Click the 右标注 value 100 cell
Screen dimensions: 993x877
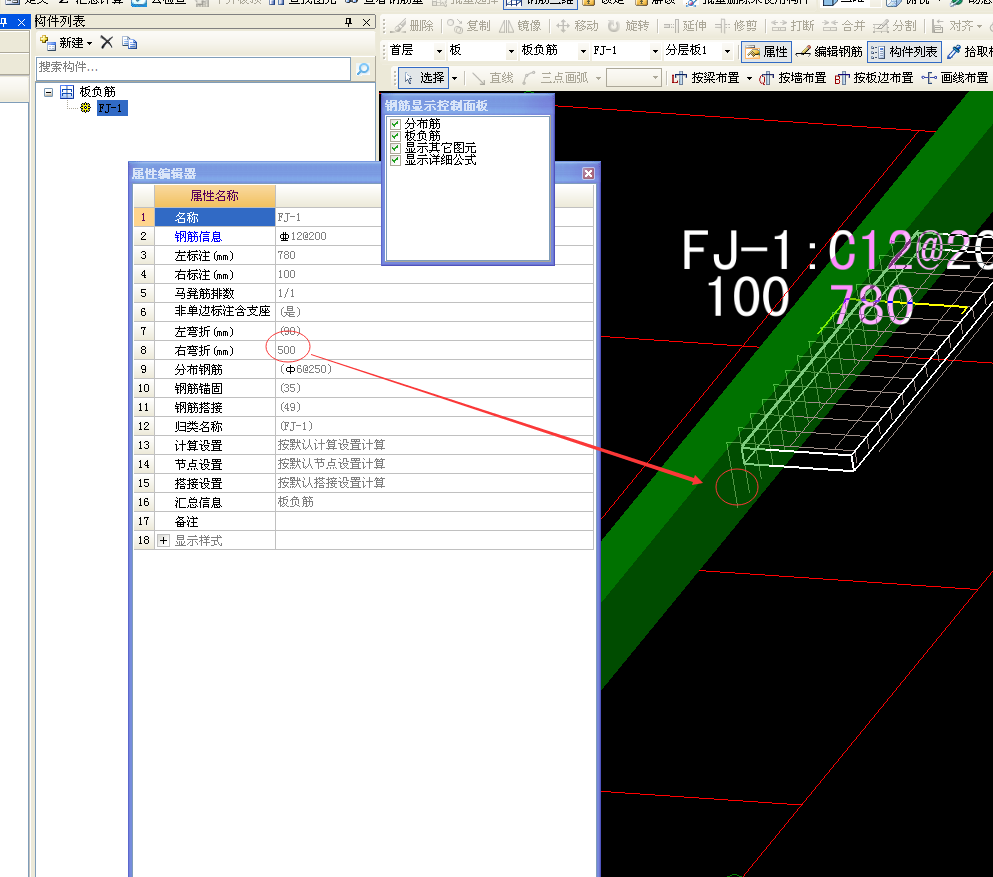(434, 274)
